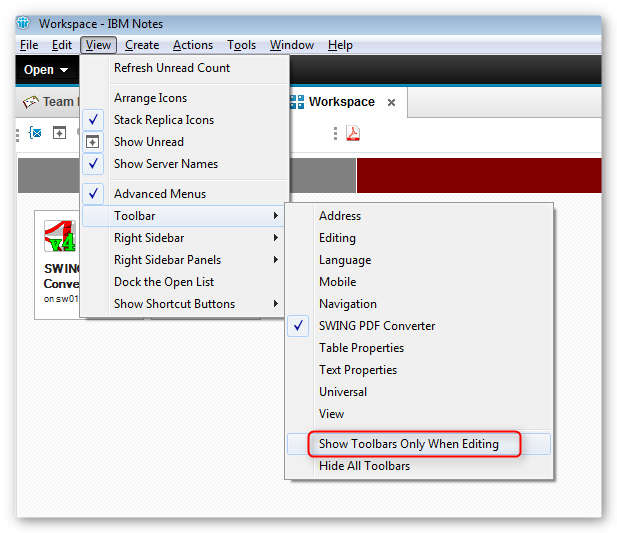Screen dimensions: 617x533
Task: Select Dock the Open List
Action: click(183, 282)
